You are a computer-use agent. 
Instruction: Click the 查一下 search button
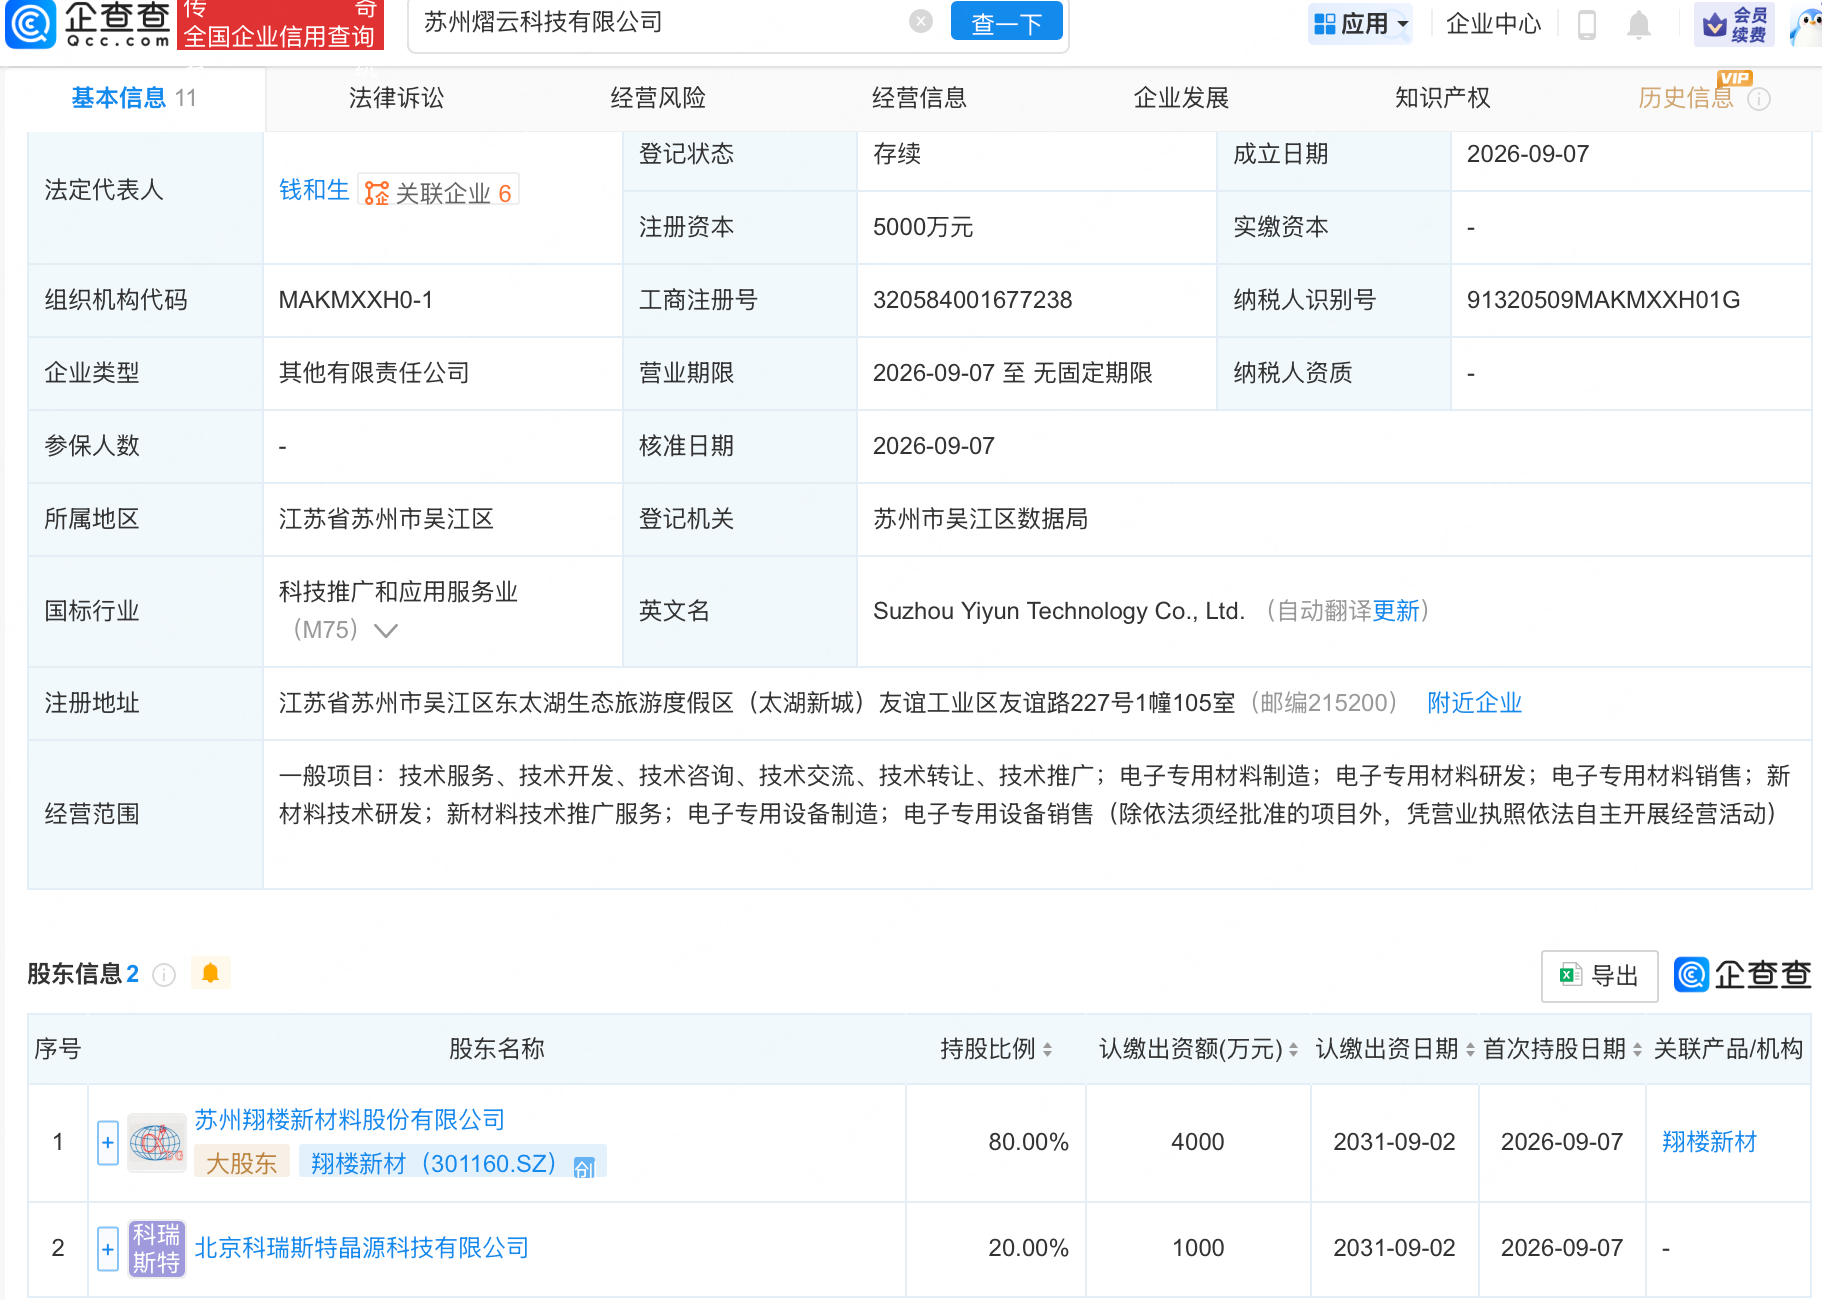[x=1006, y=22]
